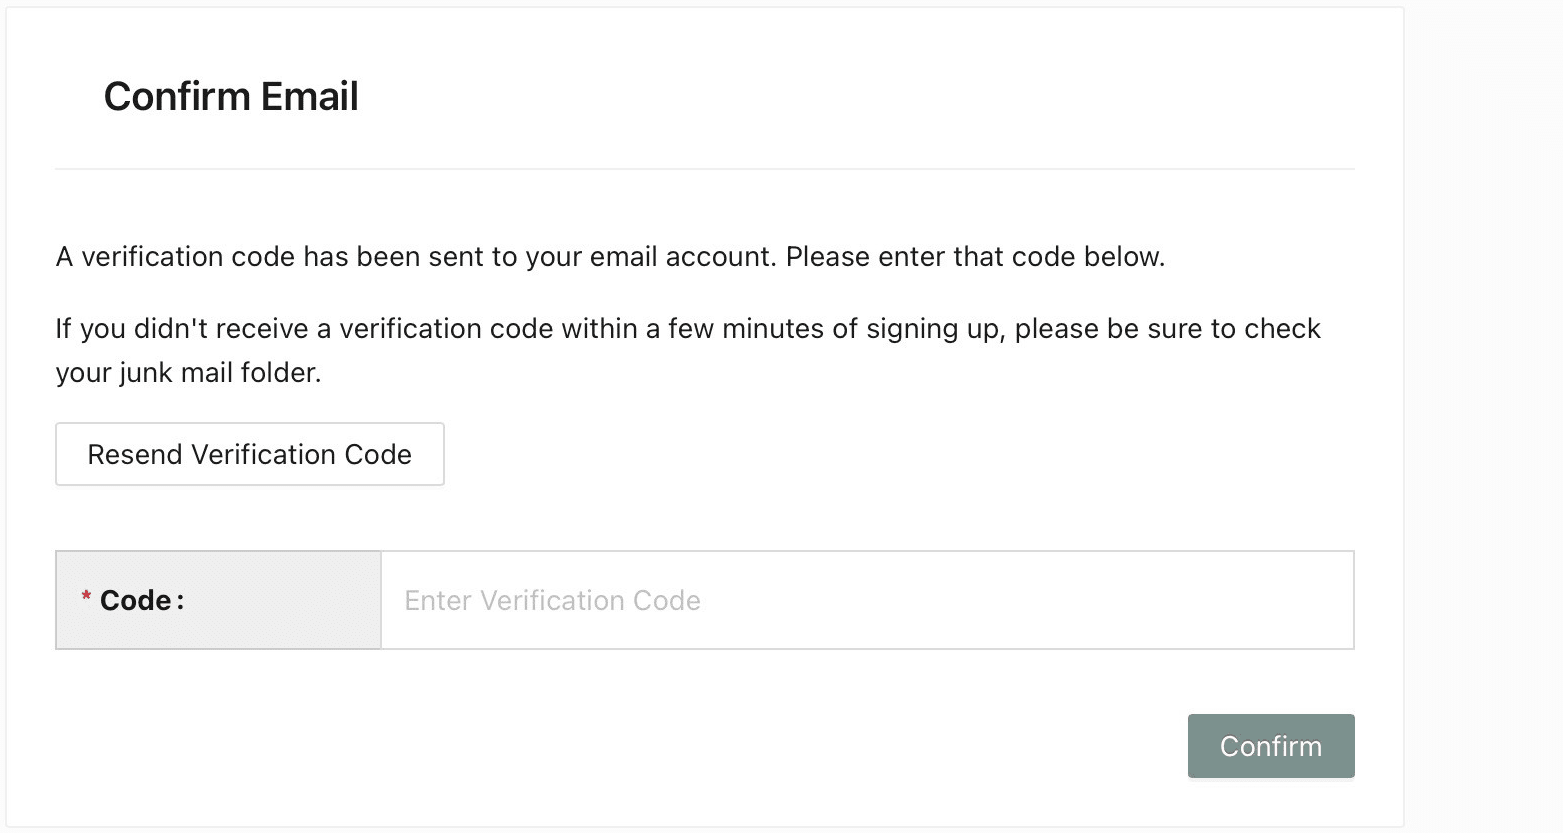Click the word "Confirm" in the page heading
The image size is (1563, 833).
[177, 97]
